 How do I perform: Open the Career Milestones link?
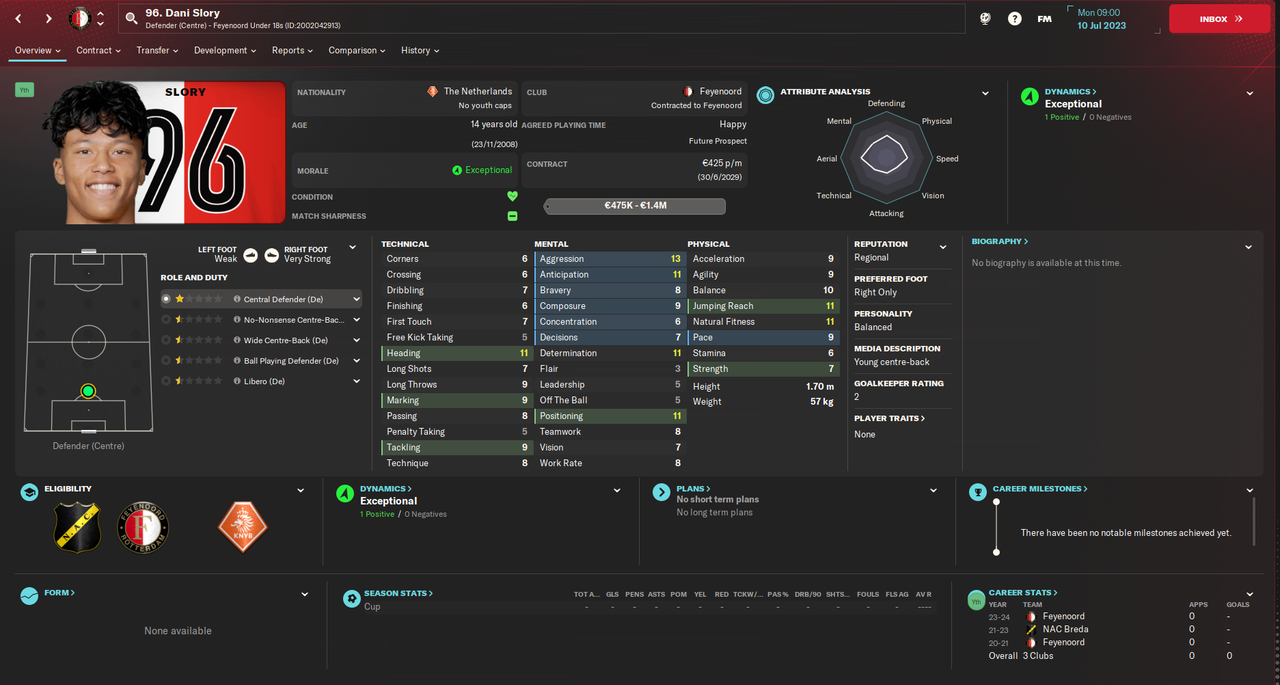click(1040, 489)
